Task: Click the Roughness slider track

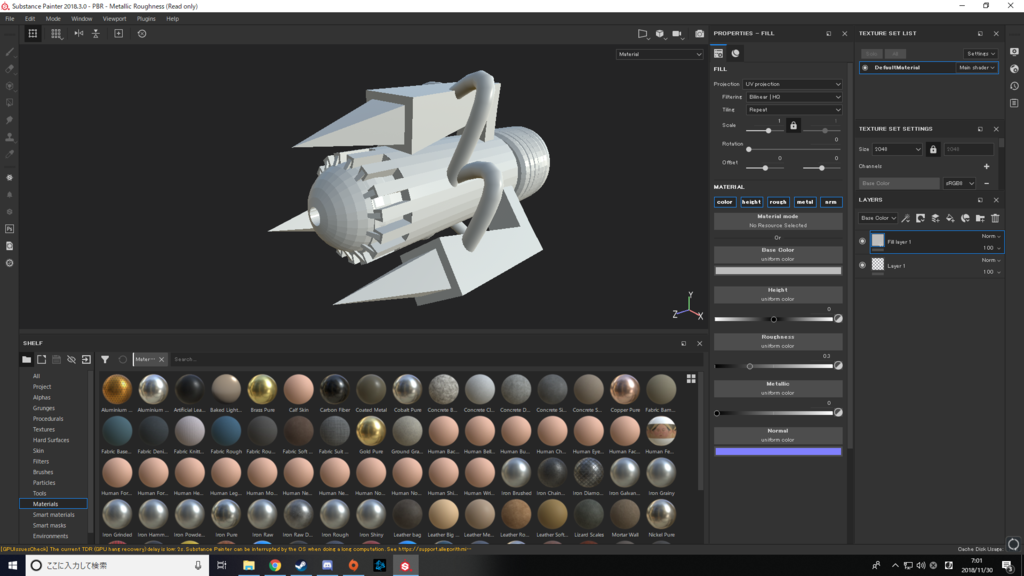Action: 774,366
